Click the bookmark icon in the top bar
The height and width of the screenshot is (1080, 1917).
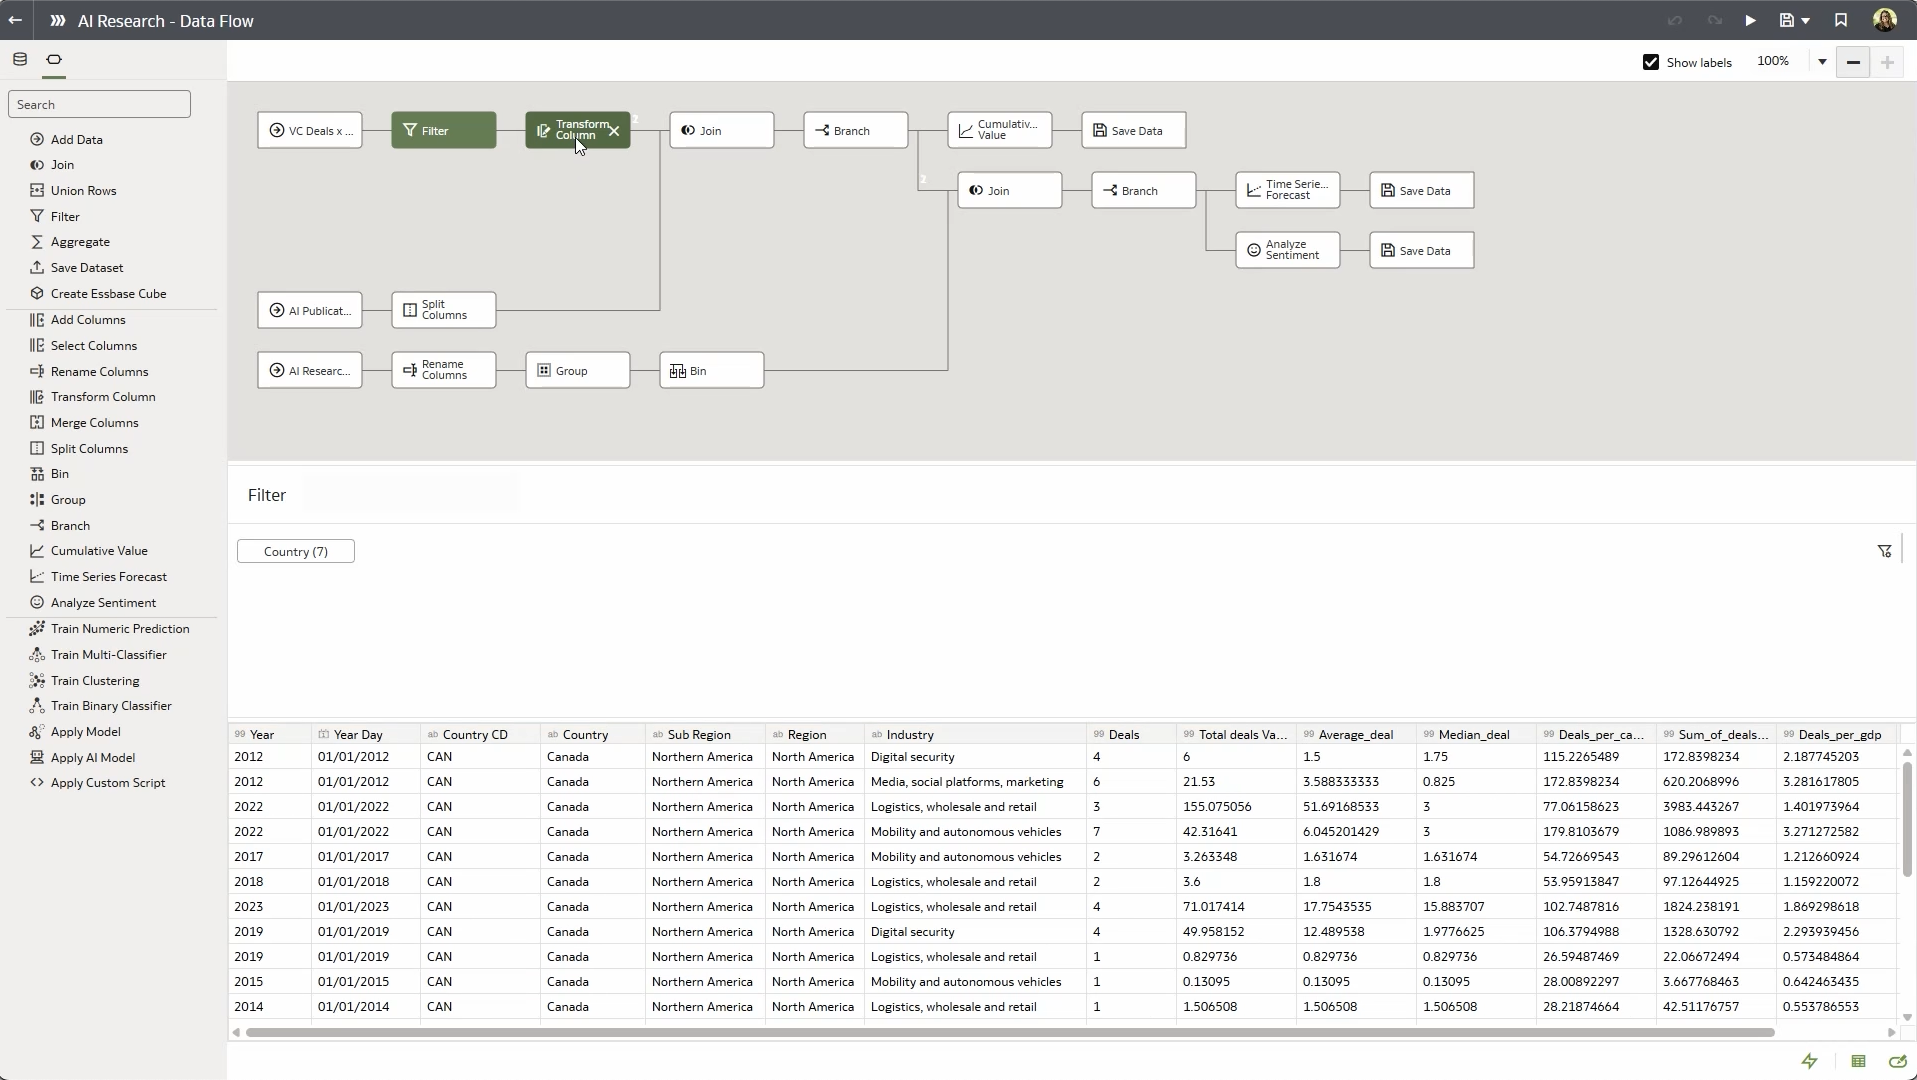pyautogui.click(x=1840, y=20)
